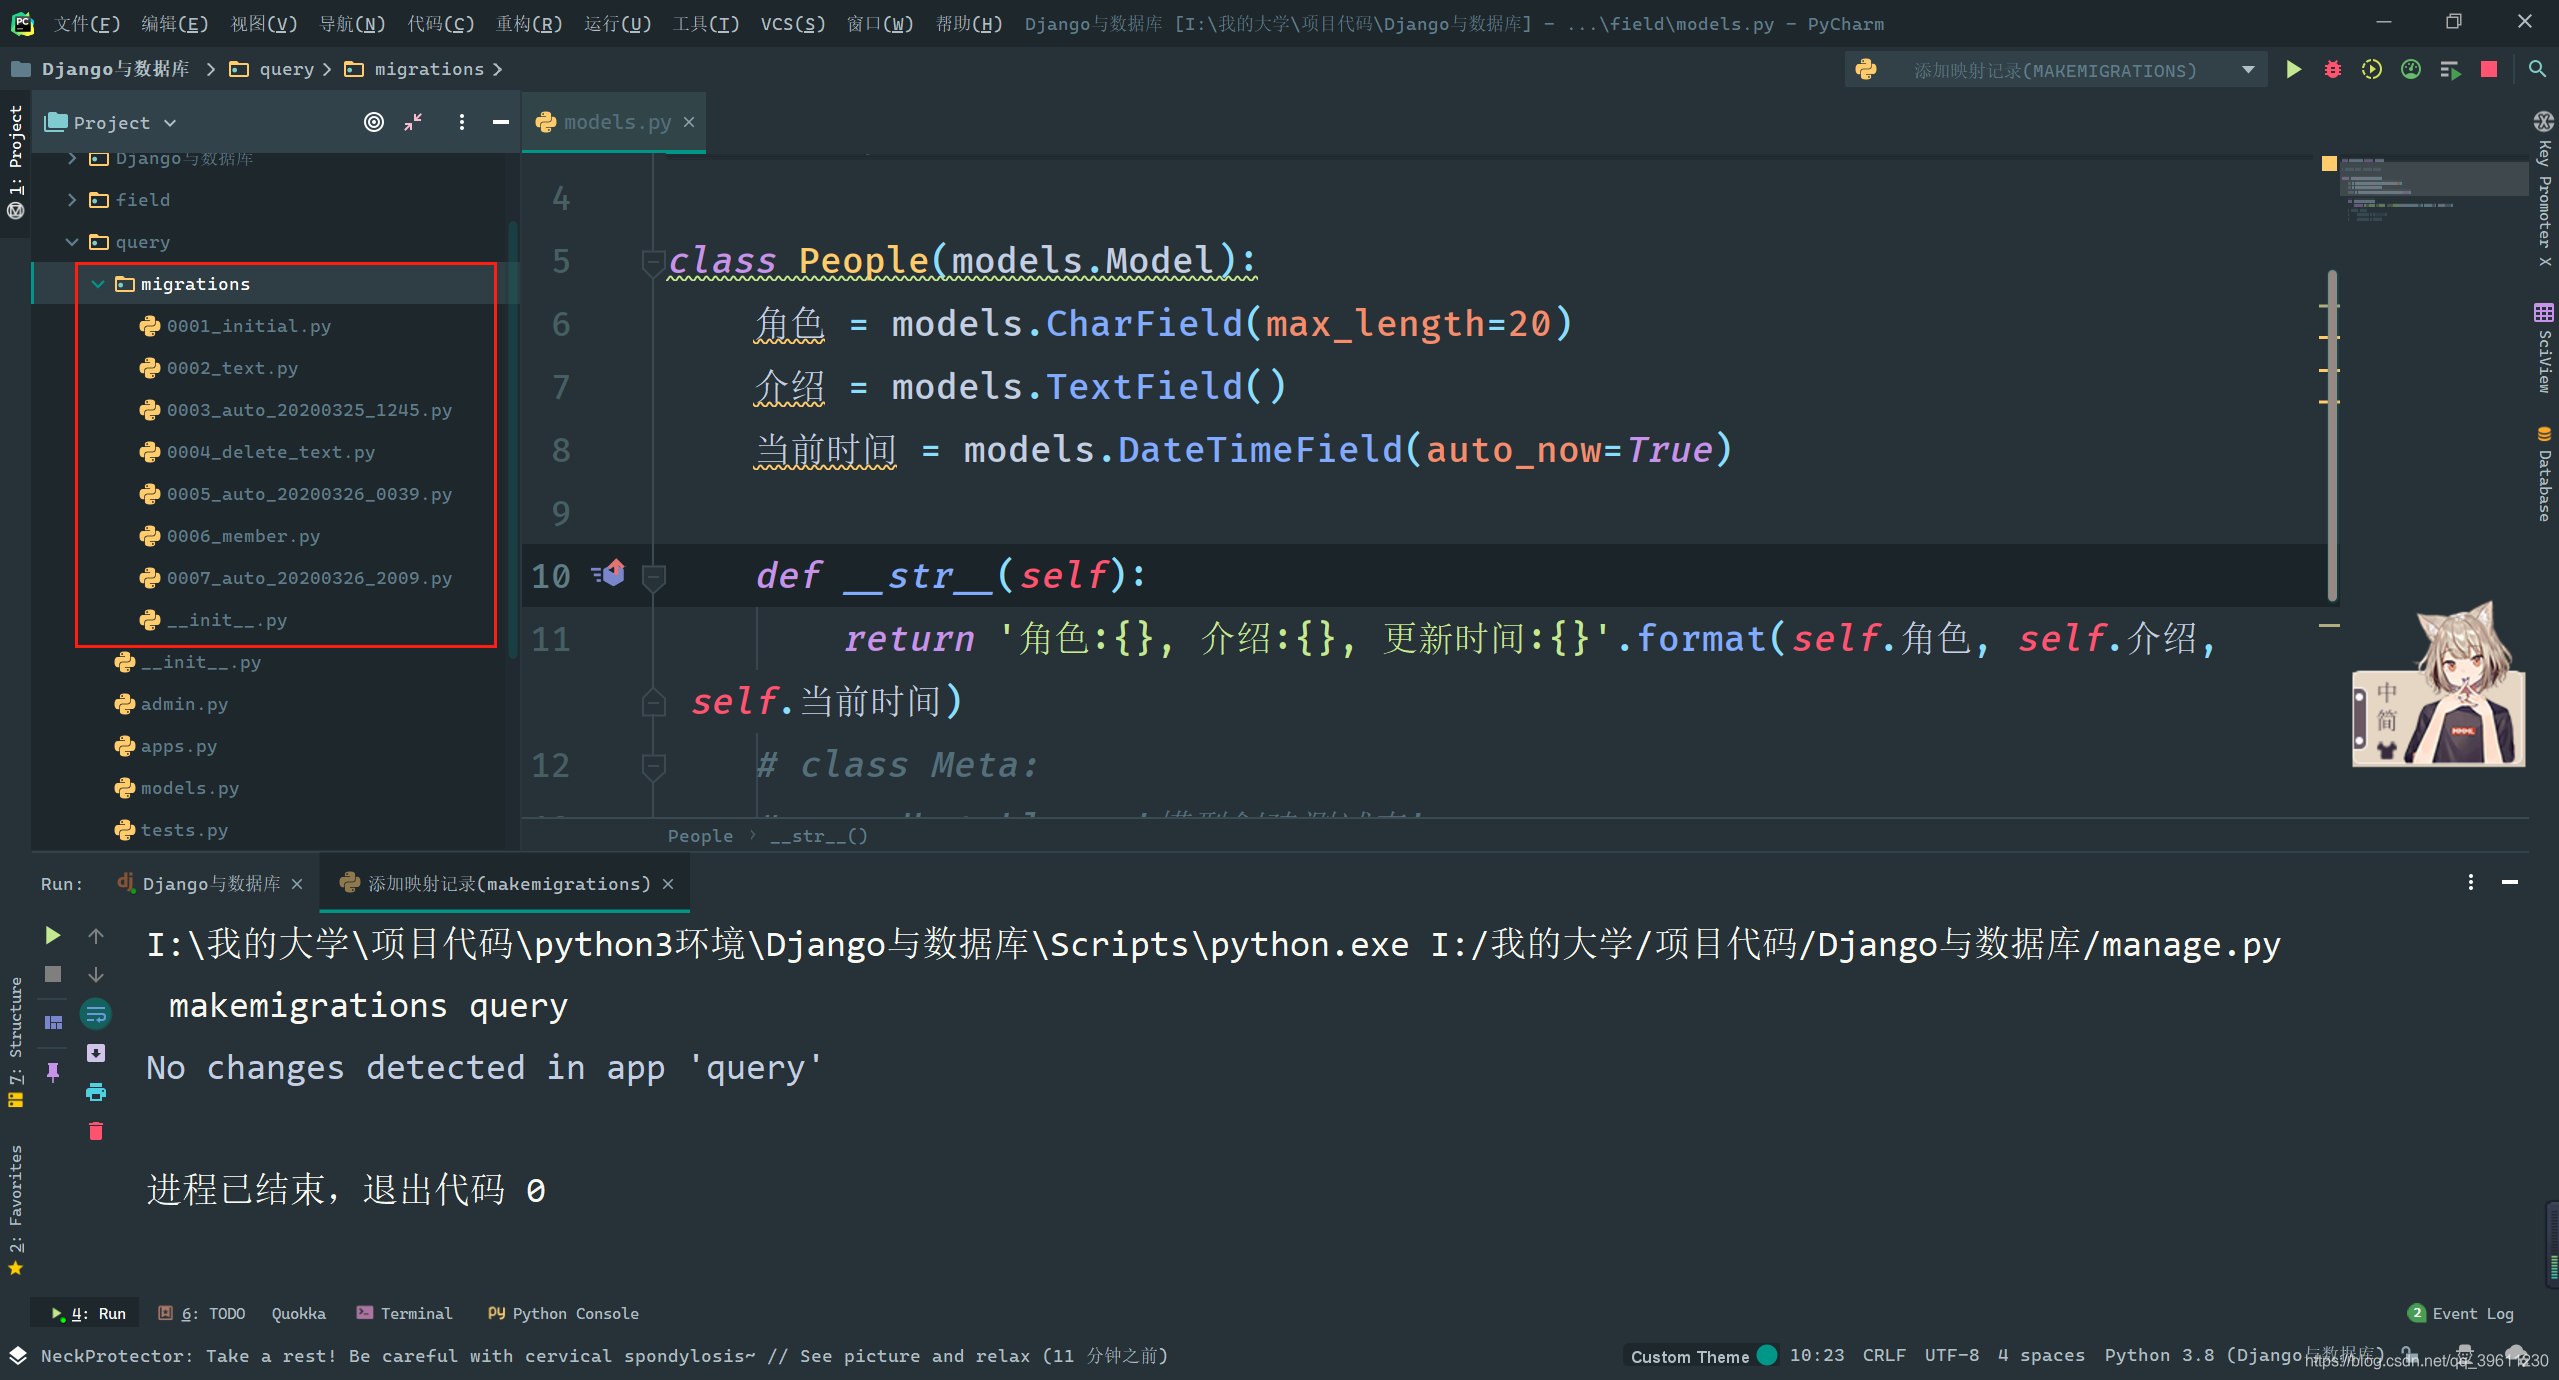Toggle scroll-to-end in the Run console

[96, 1053]
